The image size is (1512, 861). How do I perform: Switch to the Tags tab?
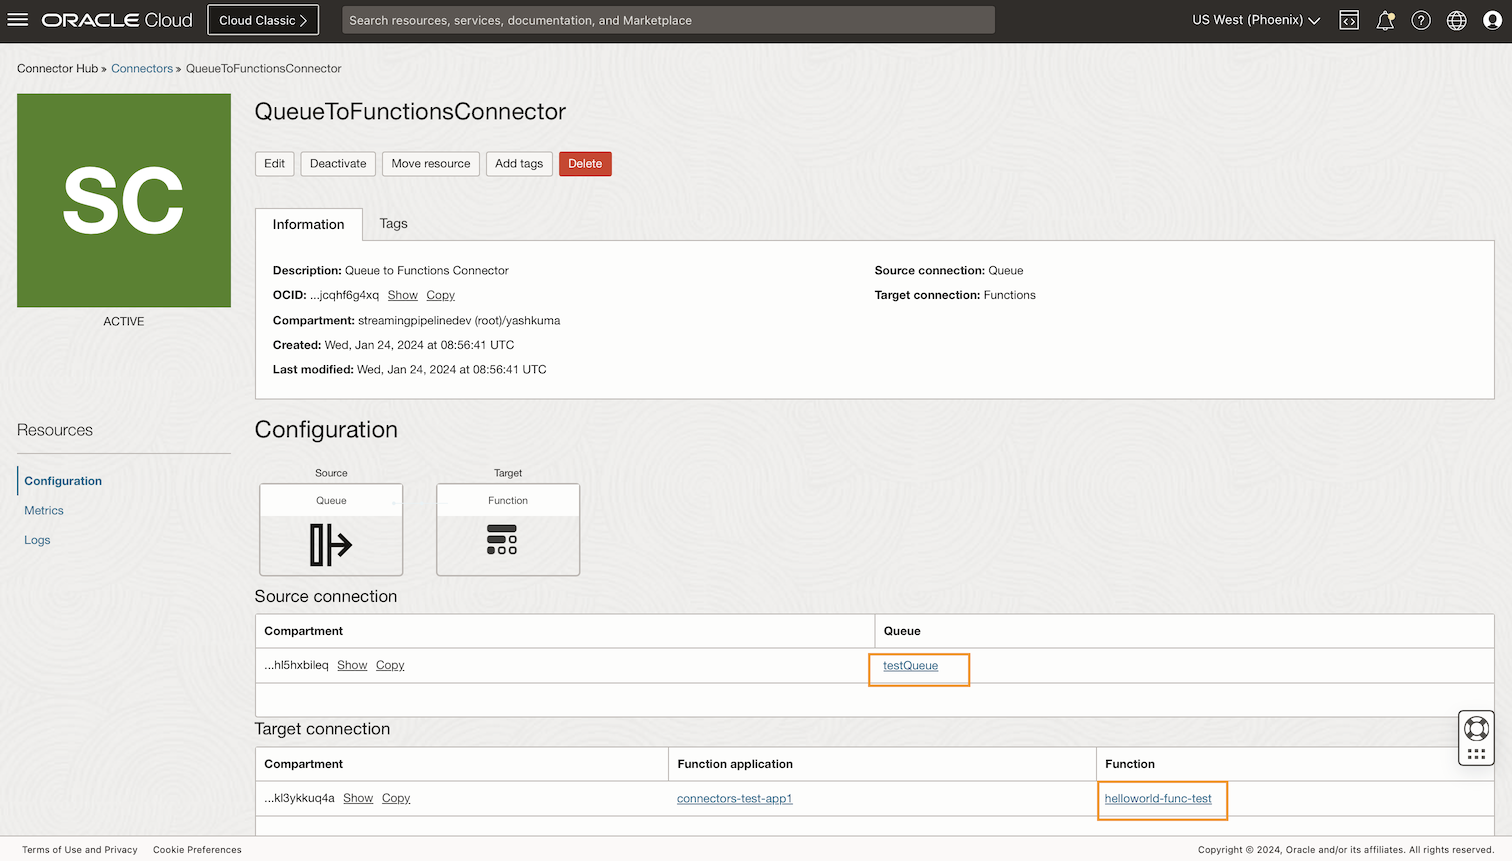pyautogui.click(x=393, y=223)
